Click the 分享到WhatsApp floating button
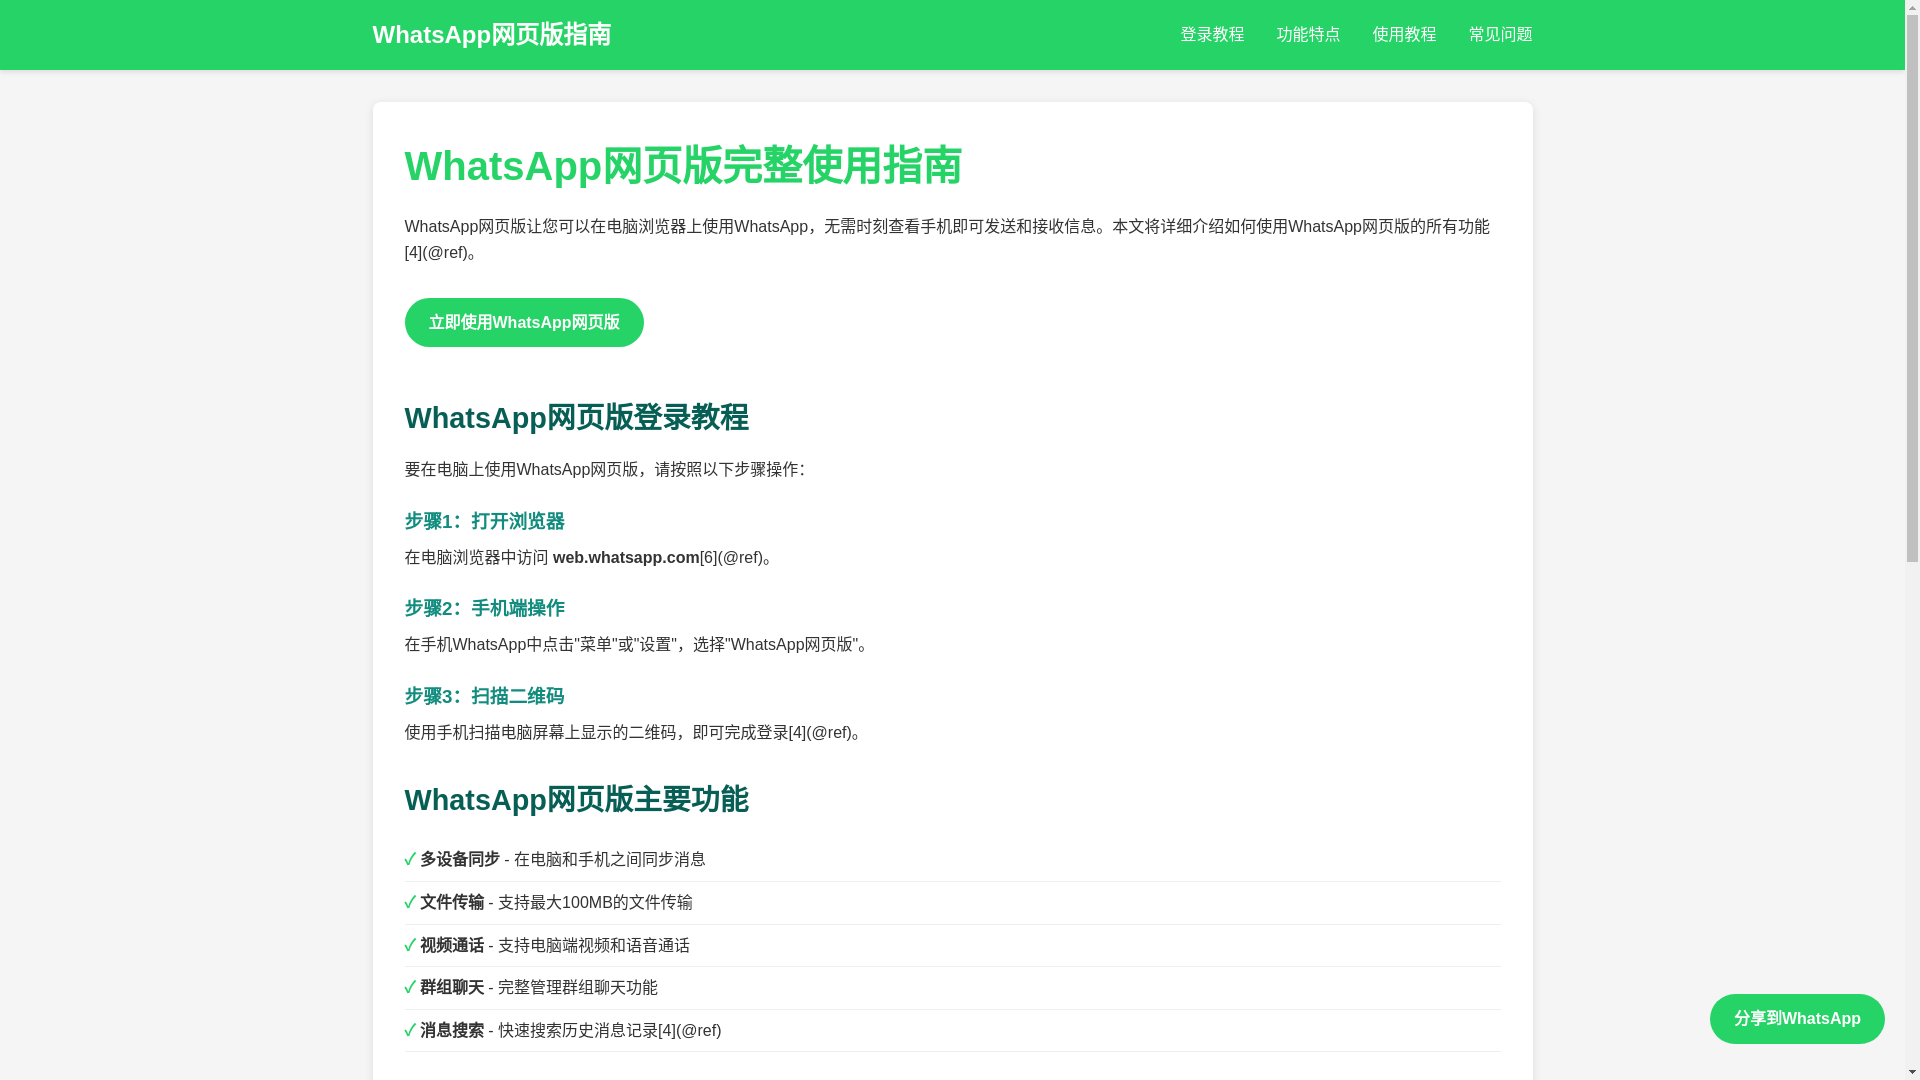 (x=1797, y=1019)
